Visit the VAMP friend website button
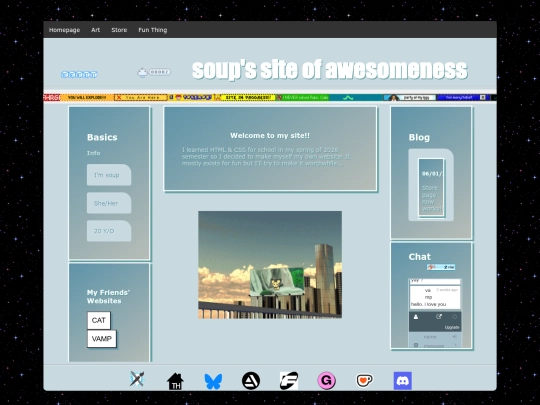 (102, 339)
